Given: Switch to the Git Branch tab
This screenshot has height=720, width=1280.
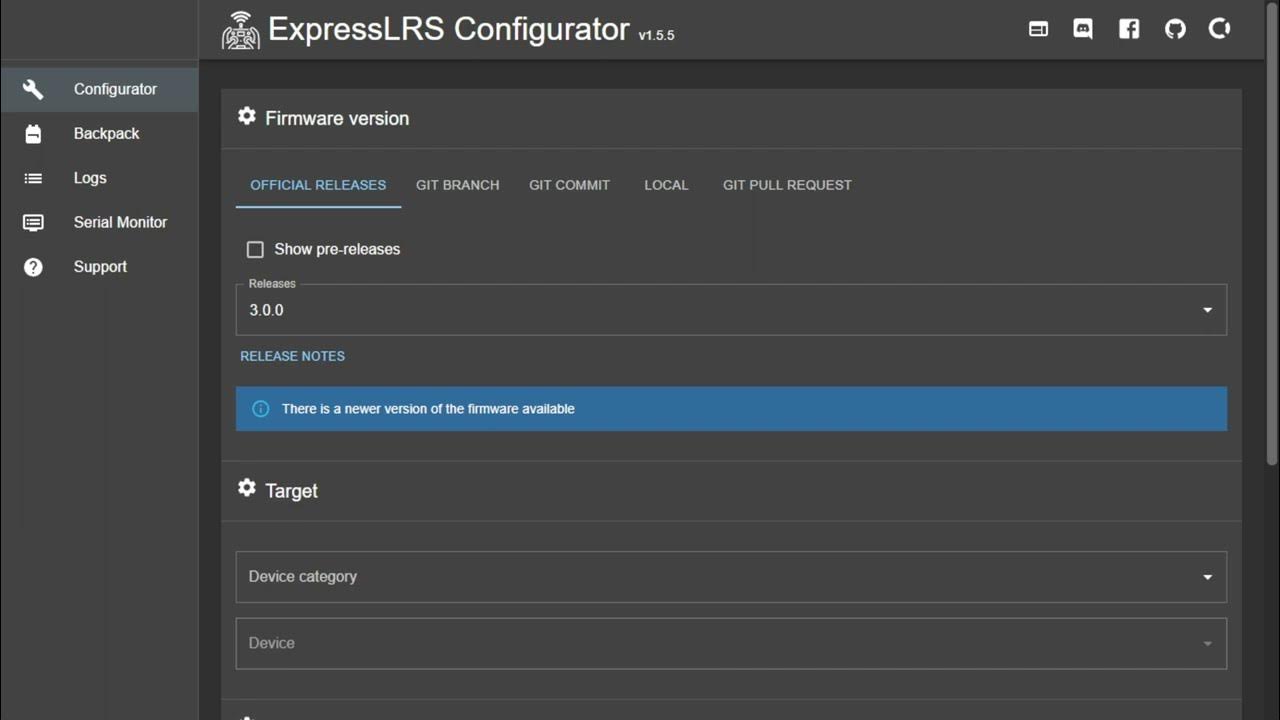Looking at the screenshot, I should pos(457,185).
